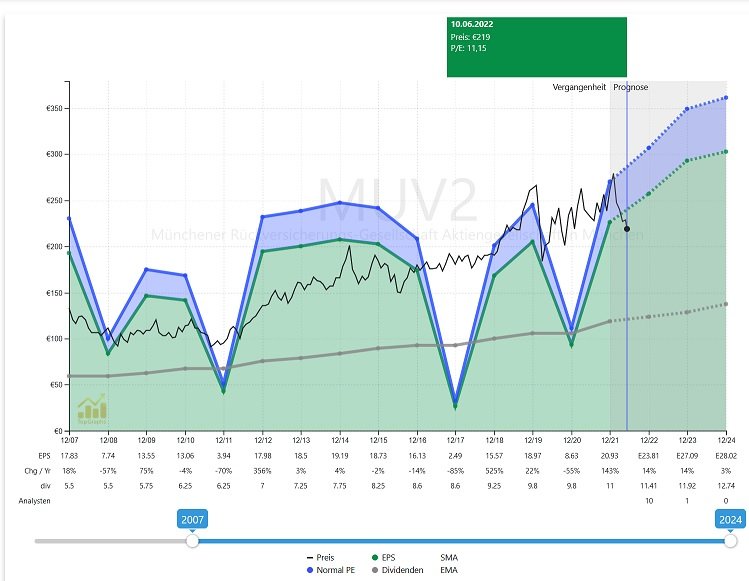Click the 356% yearly change value
This screenshot has height=581, width=749.
pyautogui.click(x=262, y=471)
